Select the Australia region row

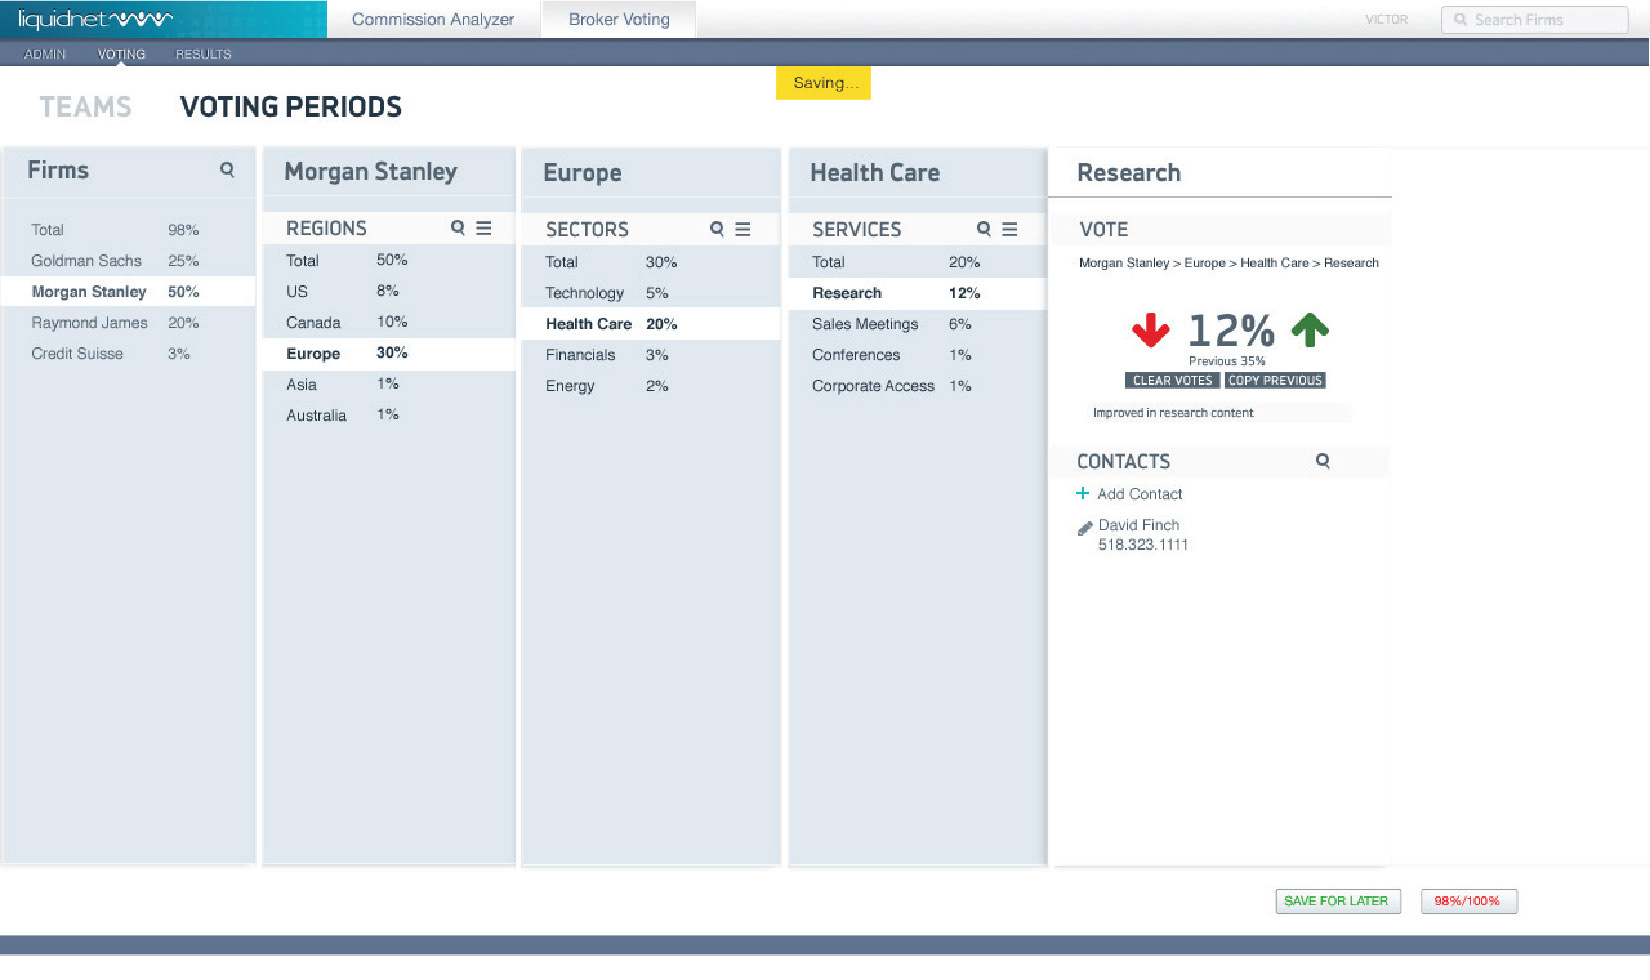tap(389, 415)
